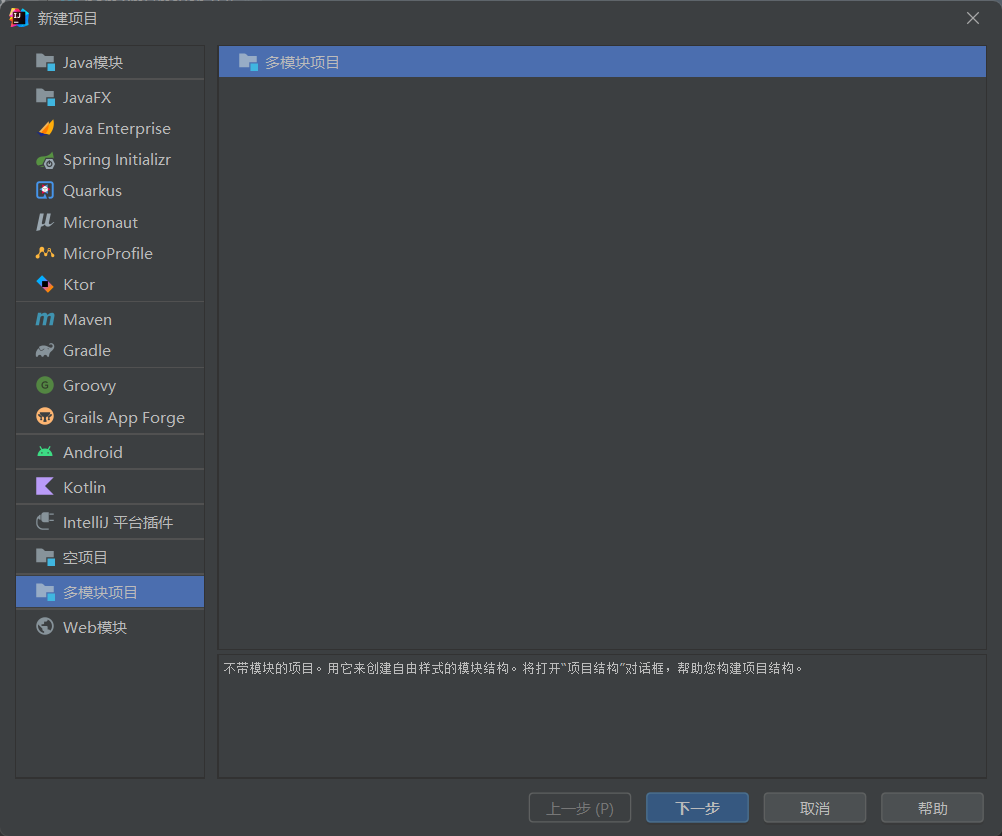Click the 下一步 button
1002x836 pixels.
tap(697, 808)
